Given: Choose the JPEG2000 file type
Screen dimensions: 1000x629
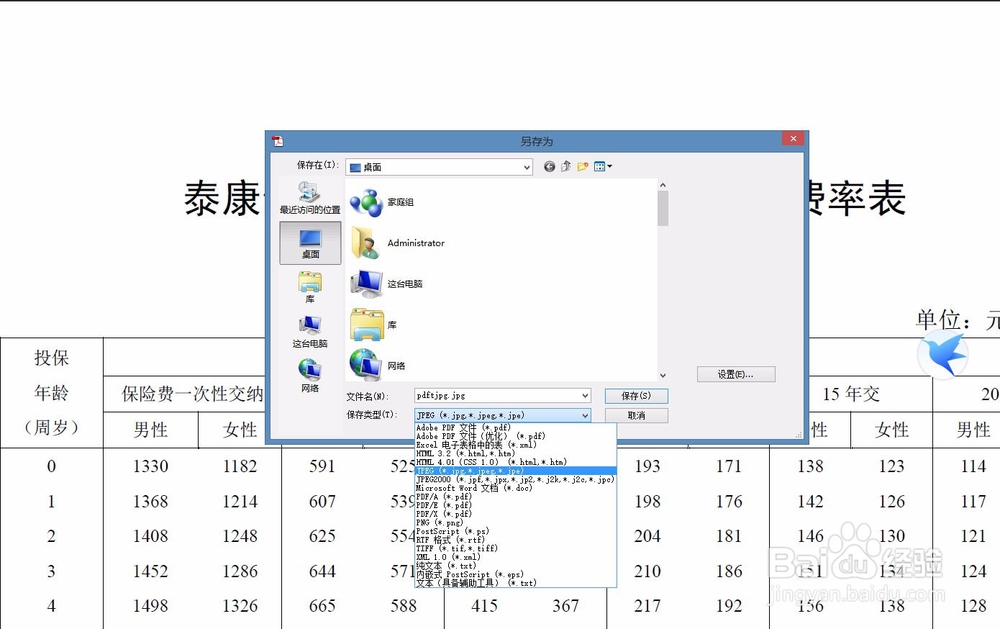Looking at the screenshot, I should click(515, 479).
